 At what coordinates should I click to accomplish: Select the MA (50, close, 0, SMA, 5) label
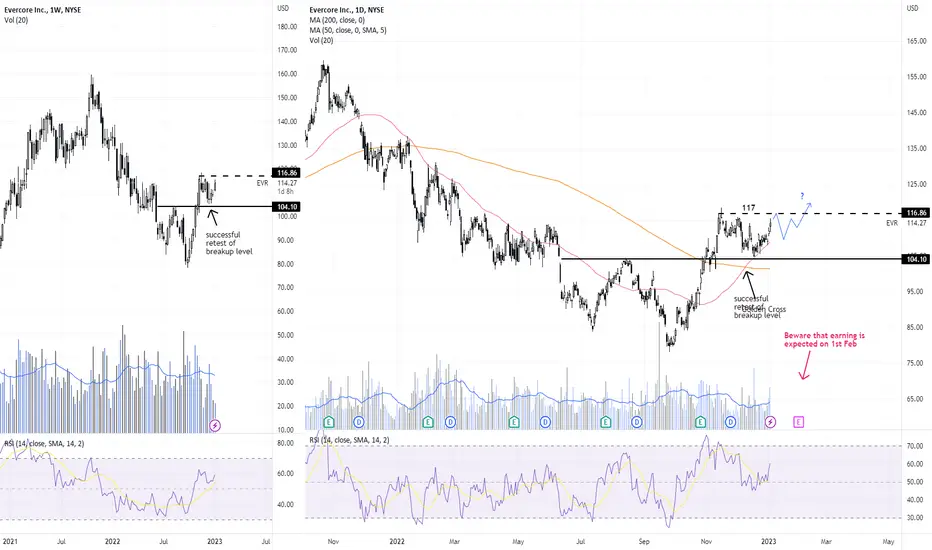pyautogui.click(x=348, y=30)
